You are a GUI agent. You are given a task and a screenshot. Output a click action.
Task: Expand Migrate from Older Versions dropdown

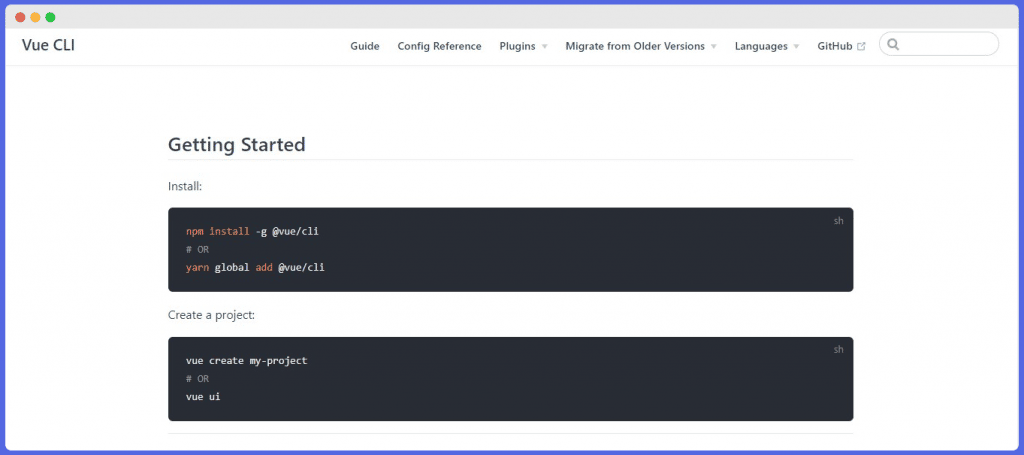pyautogui.click(x=641, y=46)
